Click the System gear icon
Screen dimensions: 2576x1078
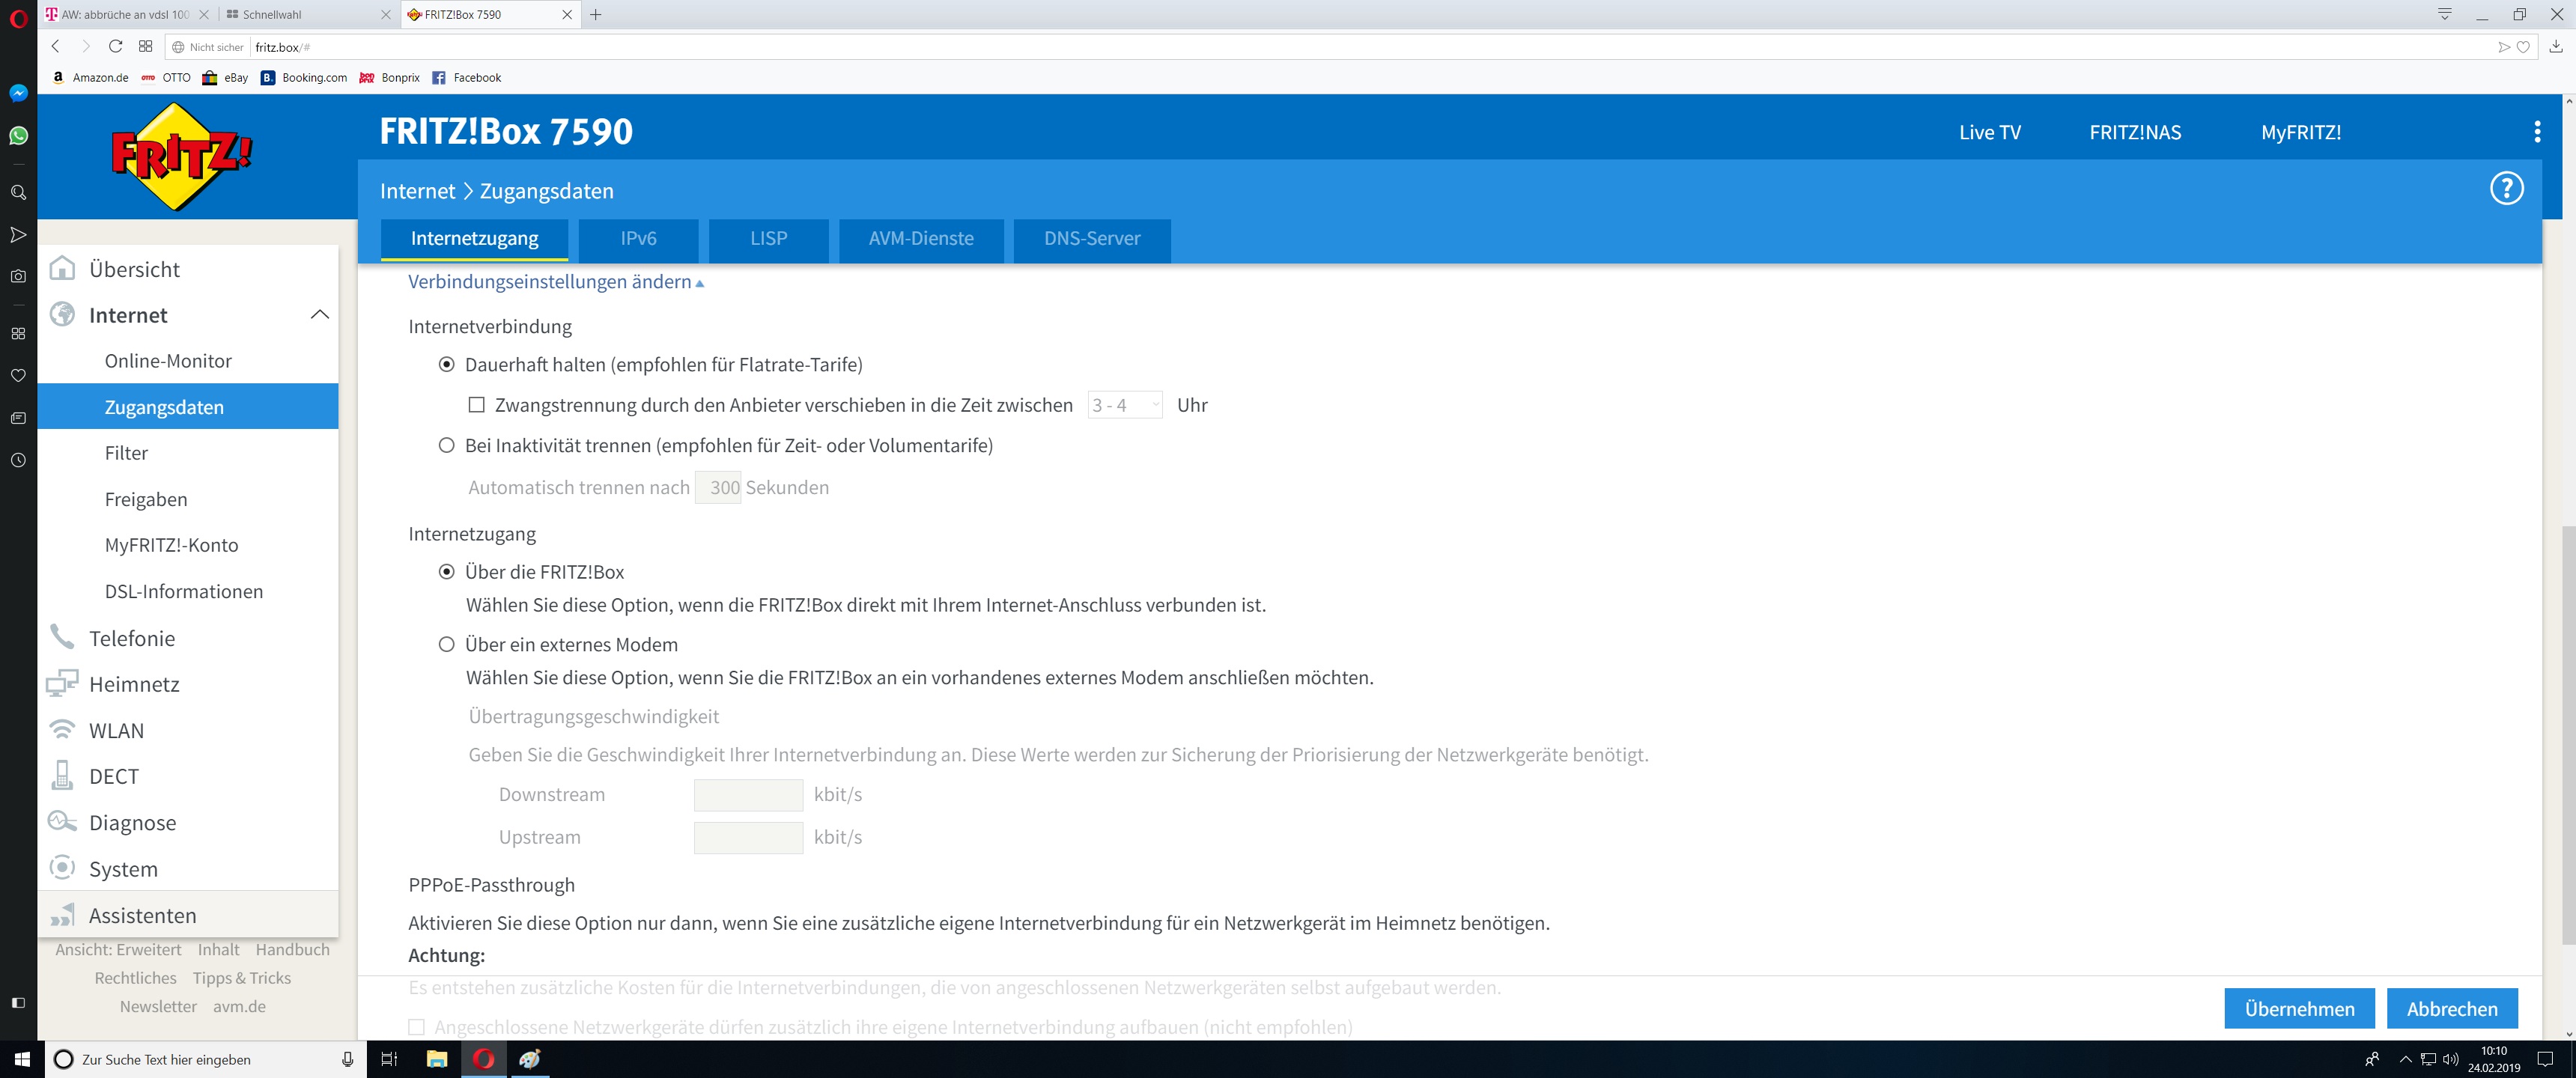[62, 867]
